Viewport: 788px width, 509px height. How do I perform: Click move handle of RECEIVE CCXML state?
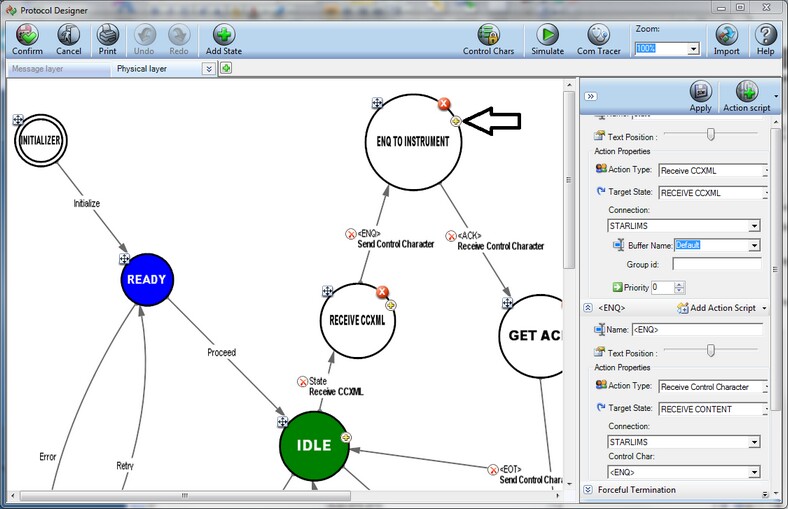coord(327,291)
